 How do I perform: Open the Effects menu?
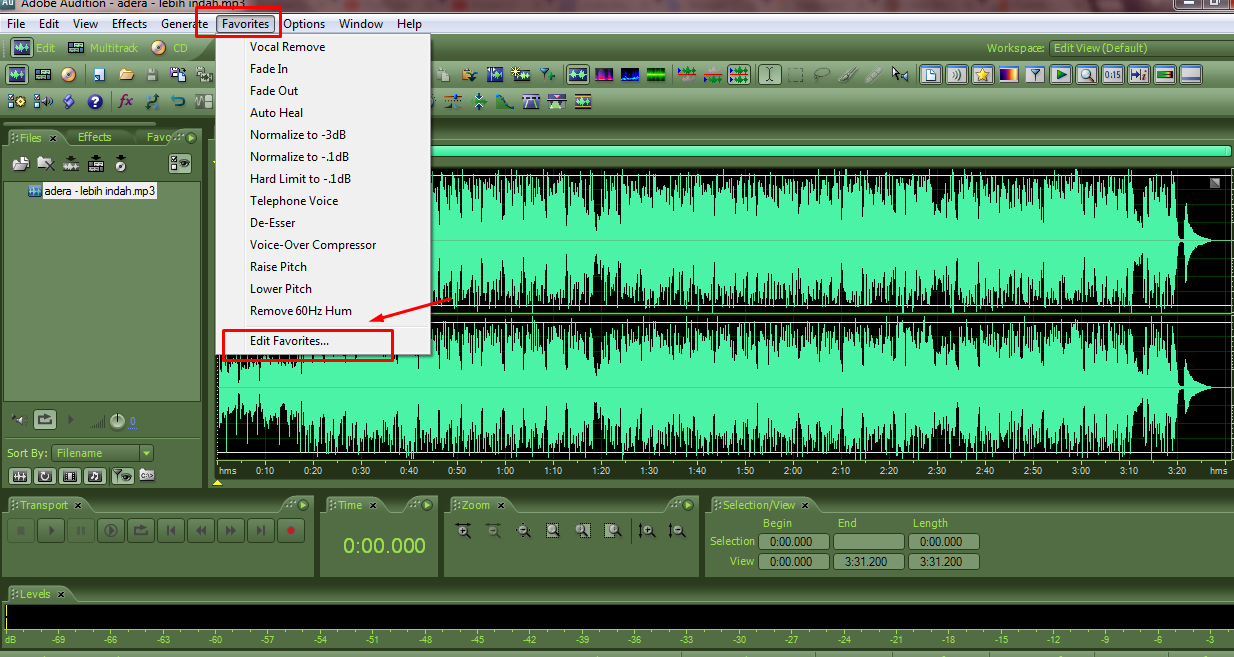tap(129, 24)
